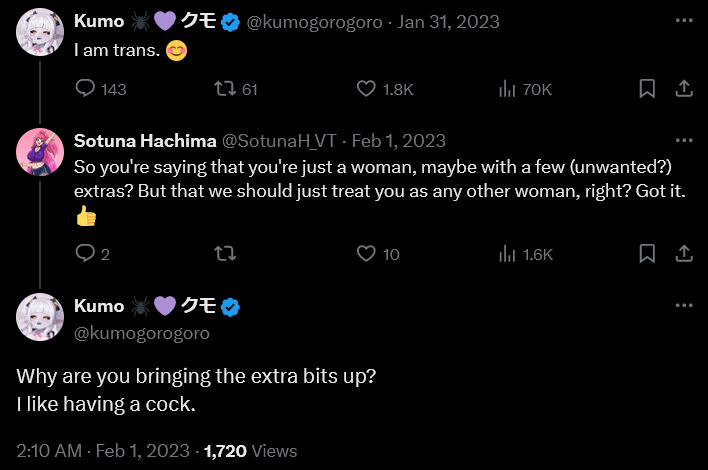Image resolution: width=708 pixels, height=470 pixels.
Task: Reply to Sotuna Hachima's tweet
Action: tap(86, 254)
